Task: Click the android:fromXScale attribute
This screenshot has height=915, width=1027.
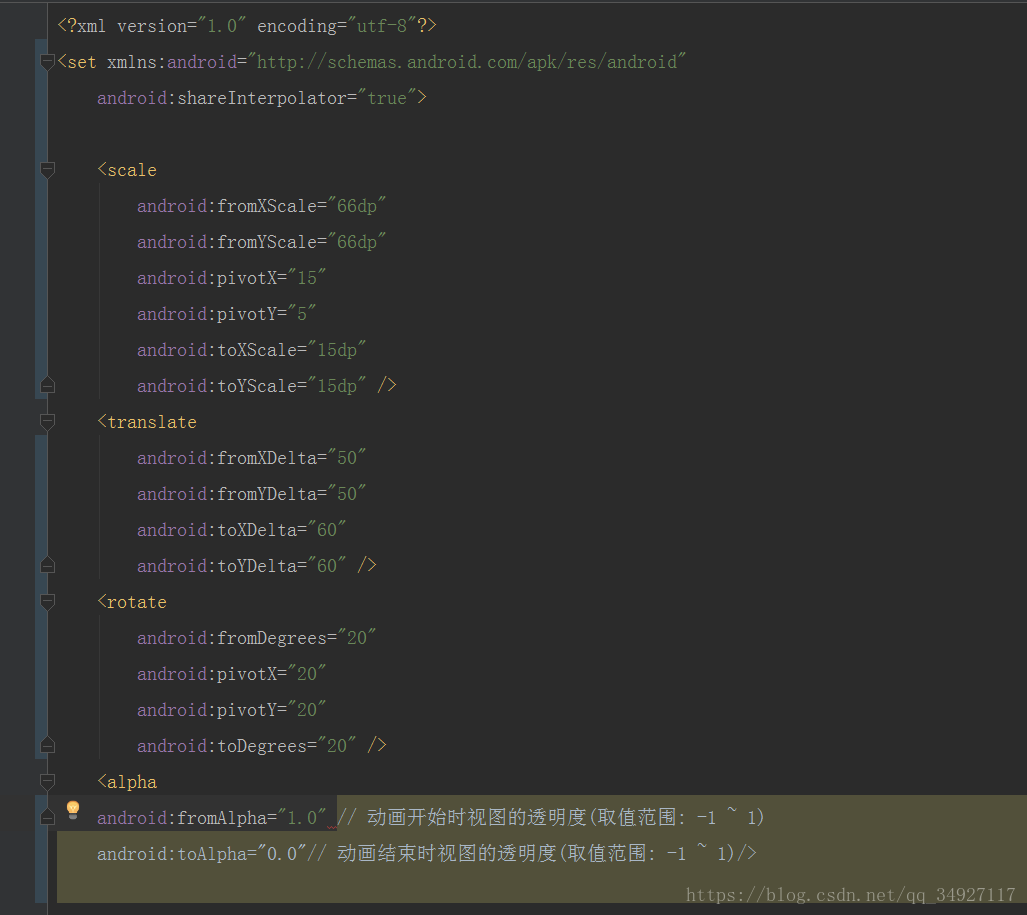Action: pyautogui.click(x=227, y=206)
